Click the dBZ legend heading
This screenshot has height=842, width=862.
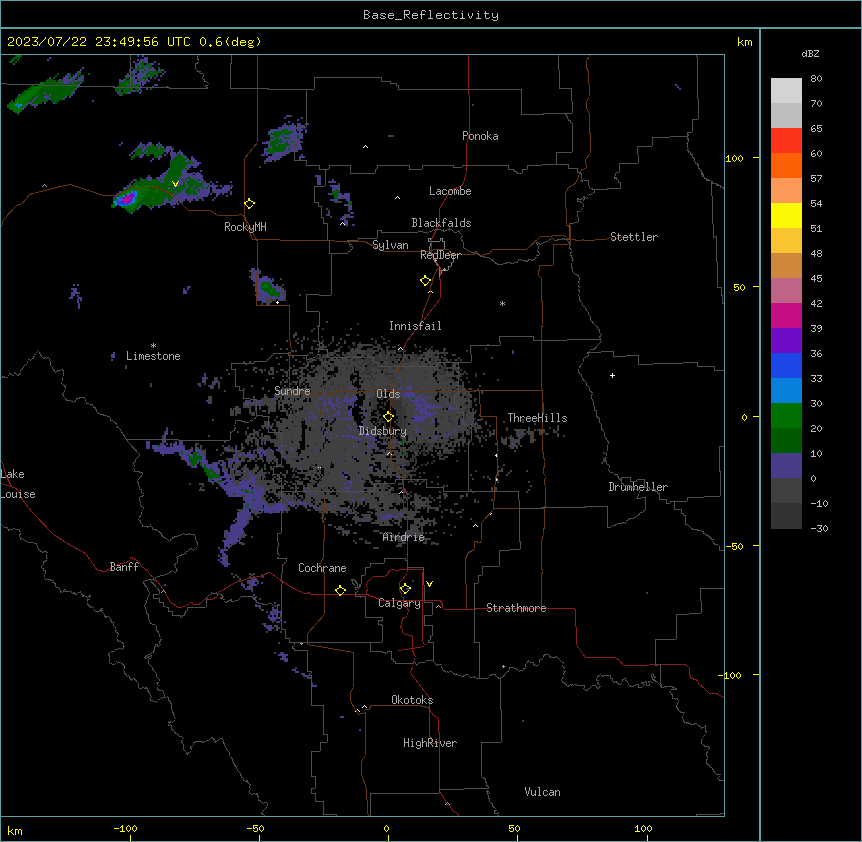click(810, 54)
